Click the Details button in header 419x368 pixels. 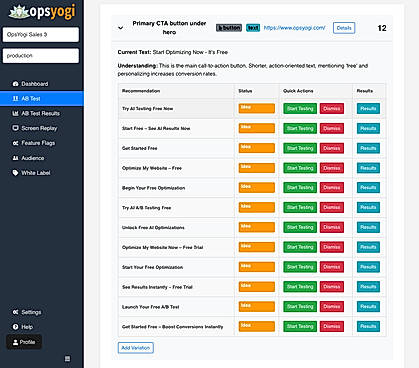pos(344,28)
